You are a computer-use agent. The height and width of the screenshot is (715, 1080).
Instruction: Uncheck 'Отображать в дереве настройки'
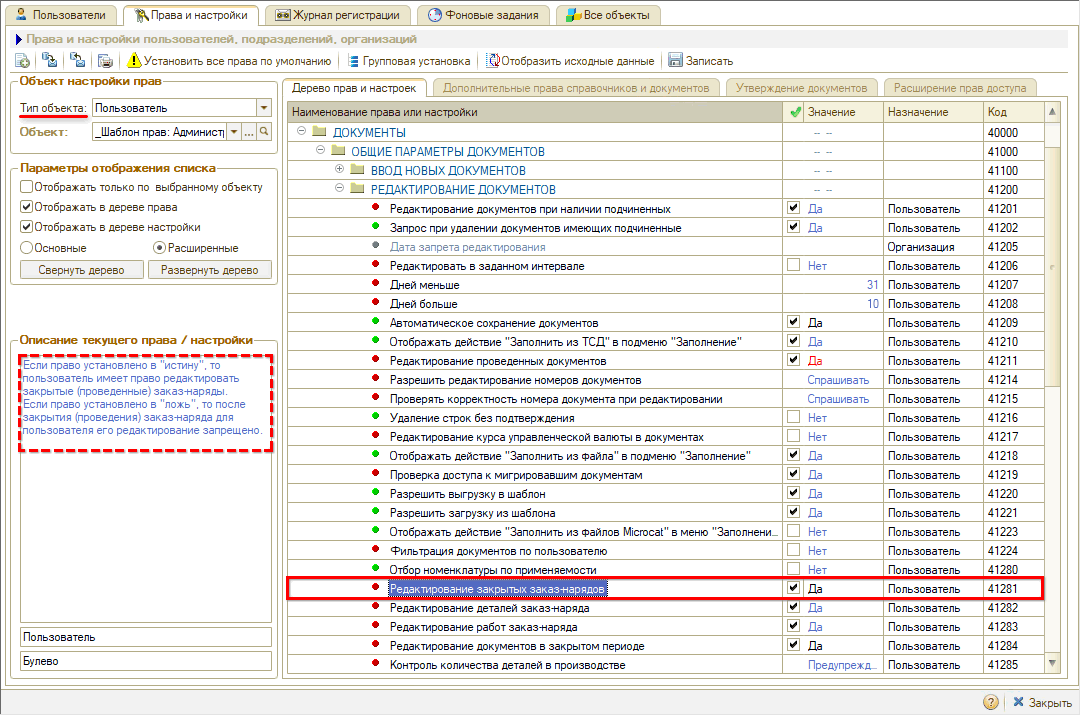(27, 227)
